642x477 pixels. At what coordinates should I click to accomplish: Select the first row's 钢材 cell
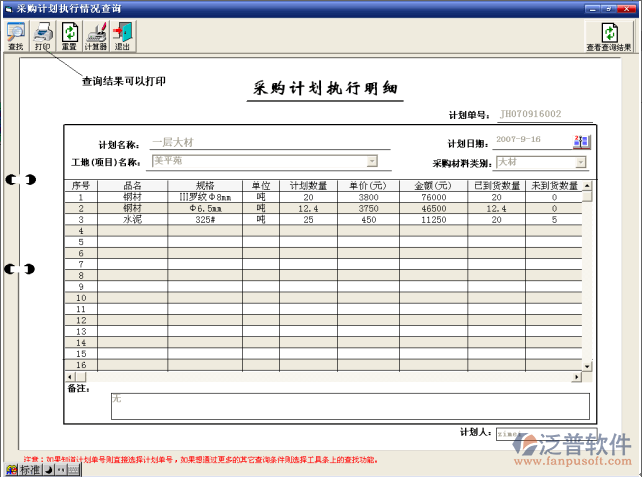tap(132, 197)
